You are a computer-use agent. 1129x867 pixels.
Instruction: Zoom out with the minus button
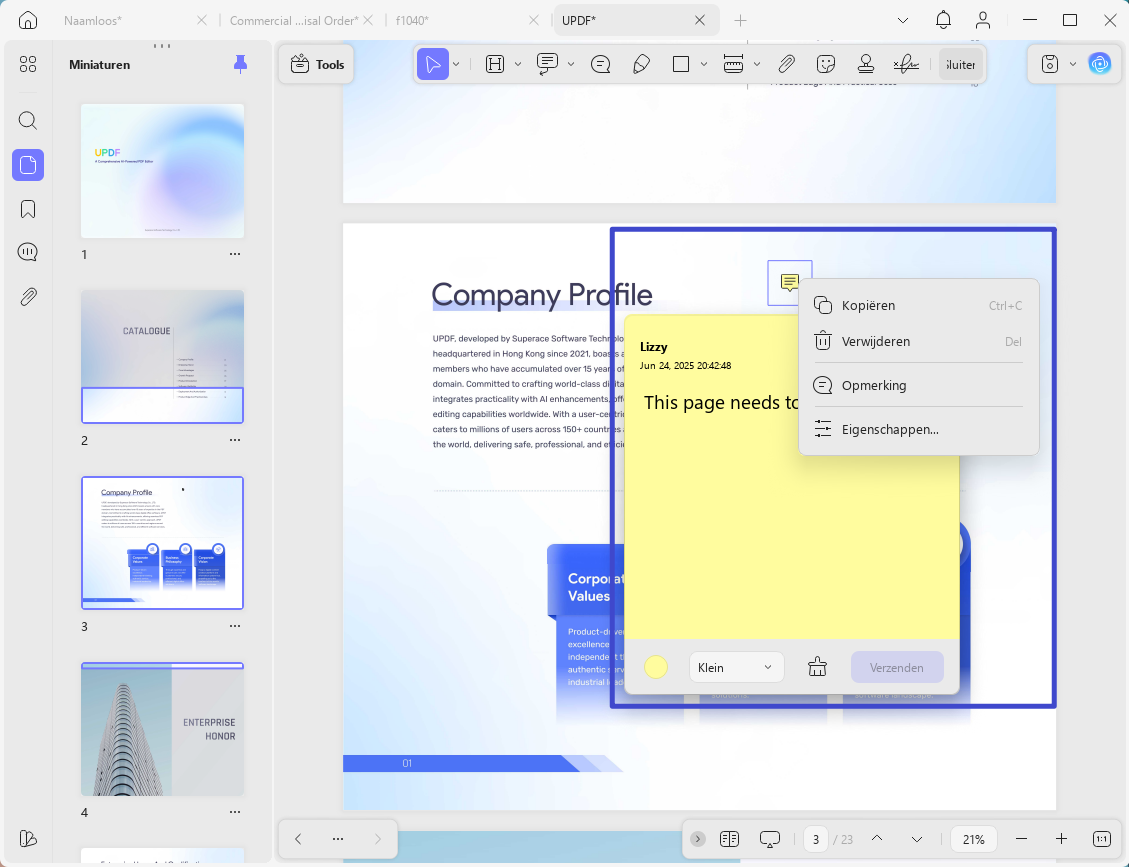point(1021,839)
